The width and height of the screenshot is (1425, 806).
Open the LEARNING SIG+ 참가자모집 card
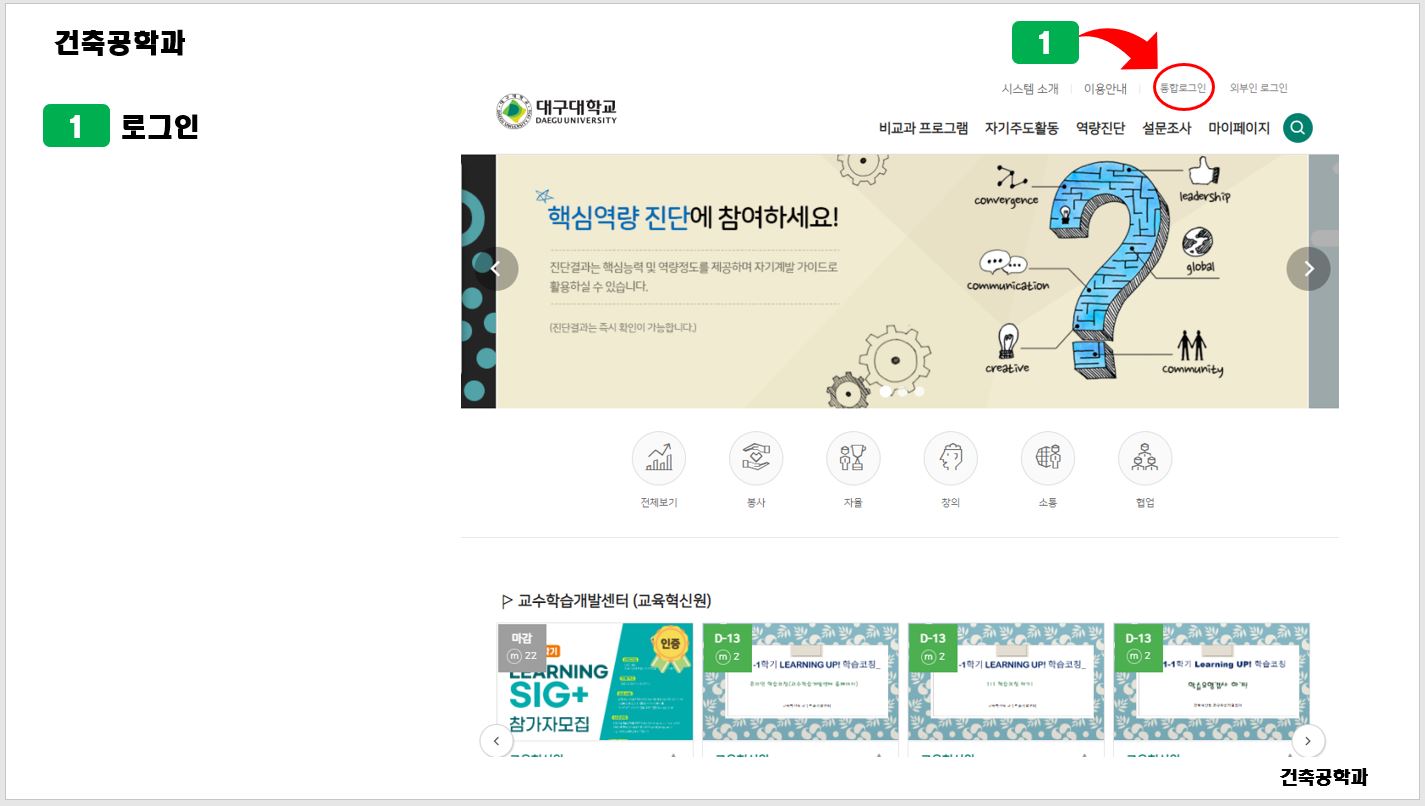coord(595,682)
